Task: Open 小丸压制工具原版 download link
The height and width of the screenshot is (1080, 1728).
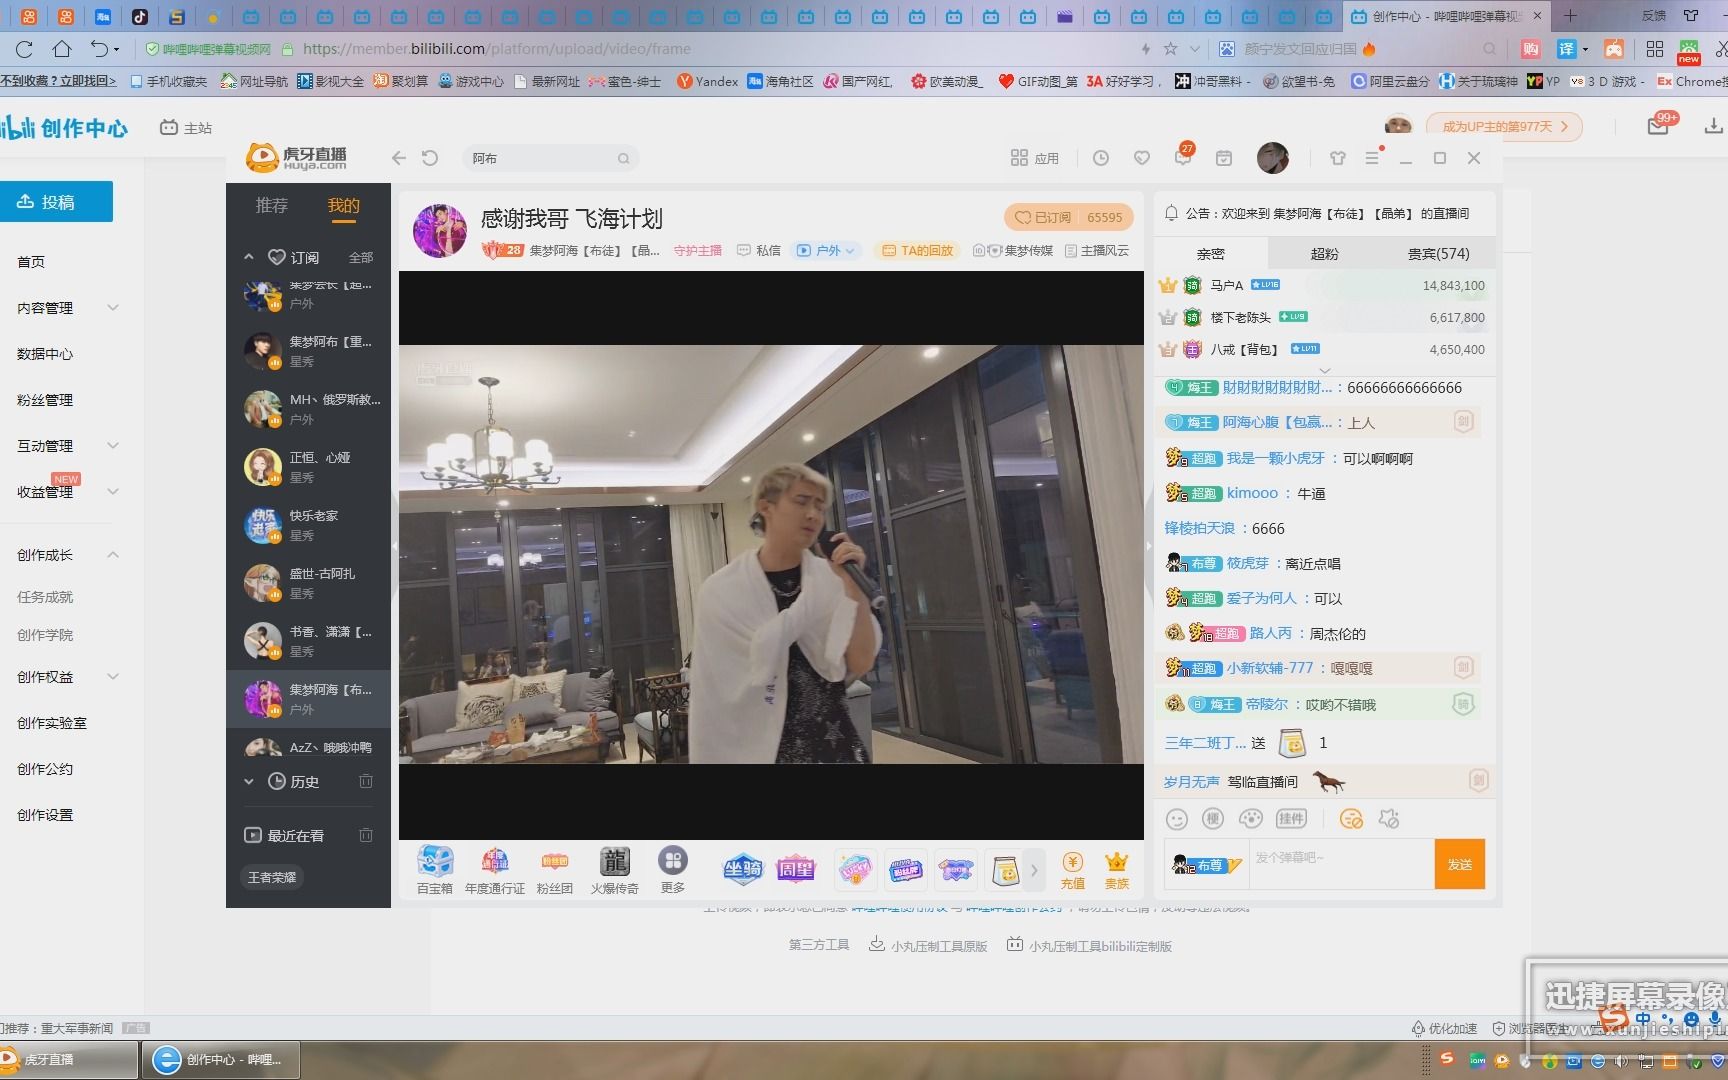Action: tap(928, 945)
